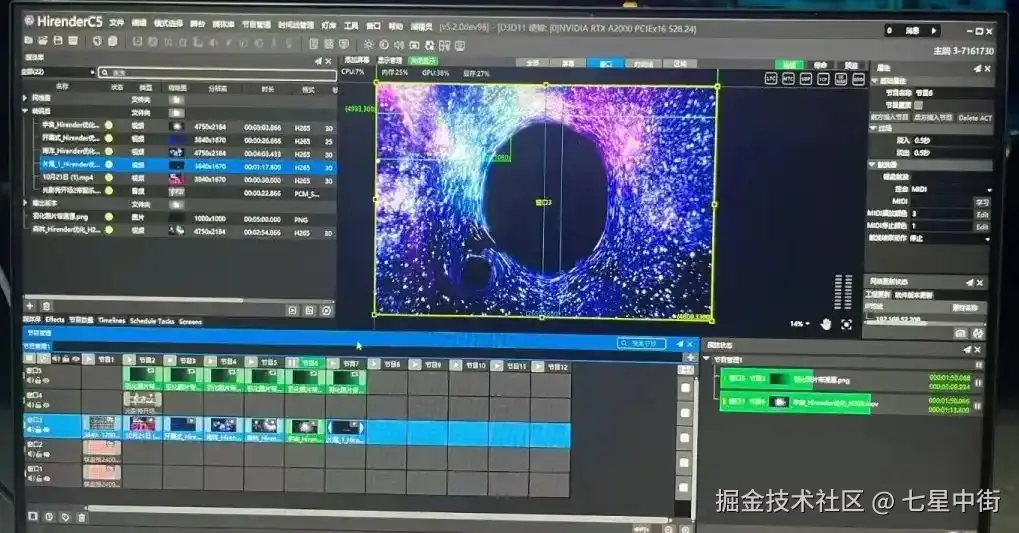Toggle the eye icon for 窗口4 layer
This screenshot has width=1019, height=533.
point(46,405)
